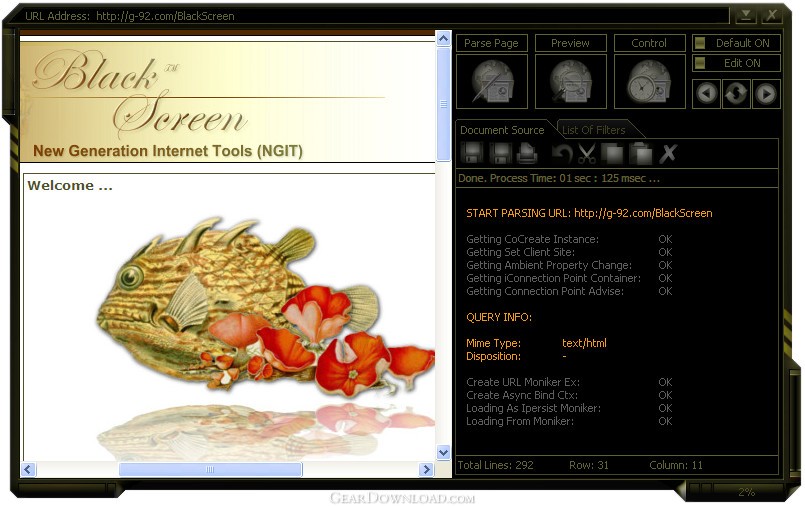Open the List Of Filters tab
Screen dimensions: 805x506
593,130
